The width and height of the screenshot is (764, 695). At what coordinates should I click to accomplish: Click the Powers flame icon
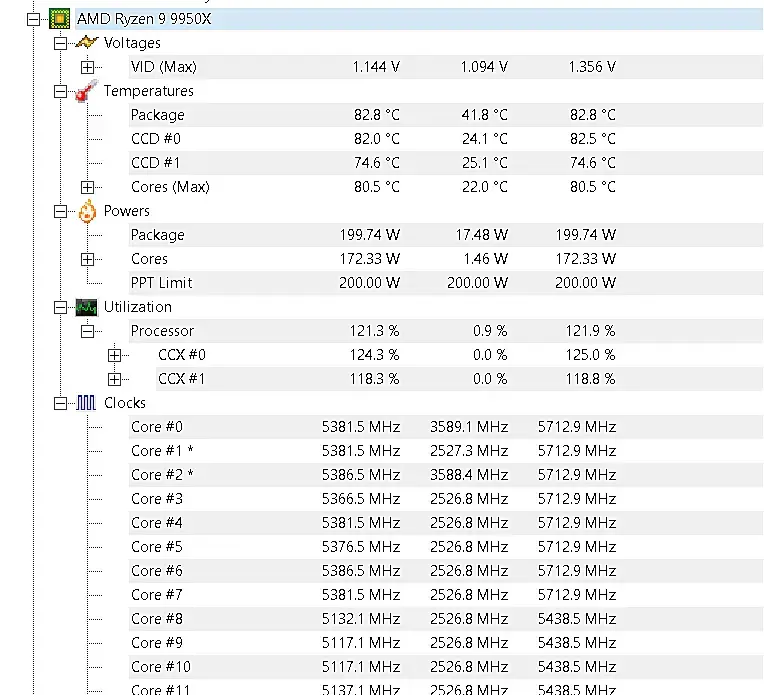(87, 212)
